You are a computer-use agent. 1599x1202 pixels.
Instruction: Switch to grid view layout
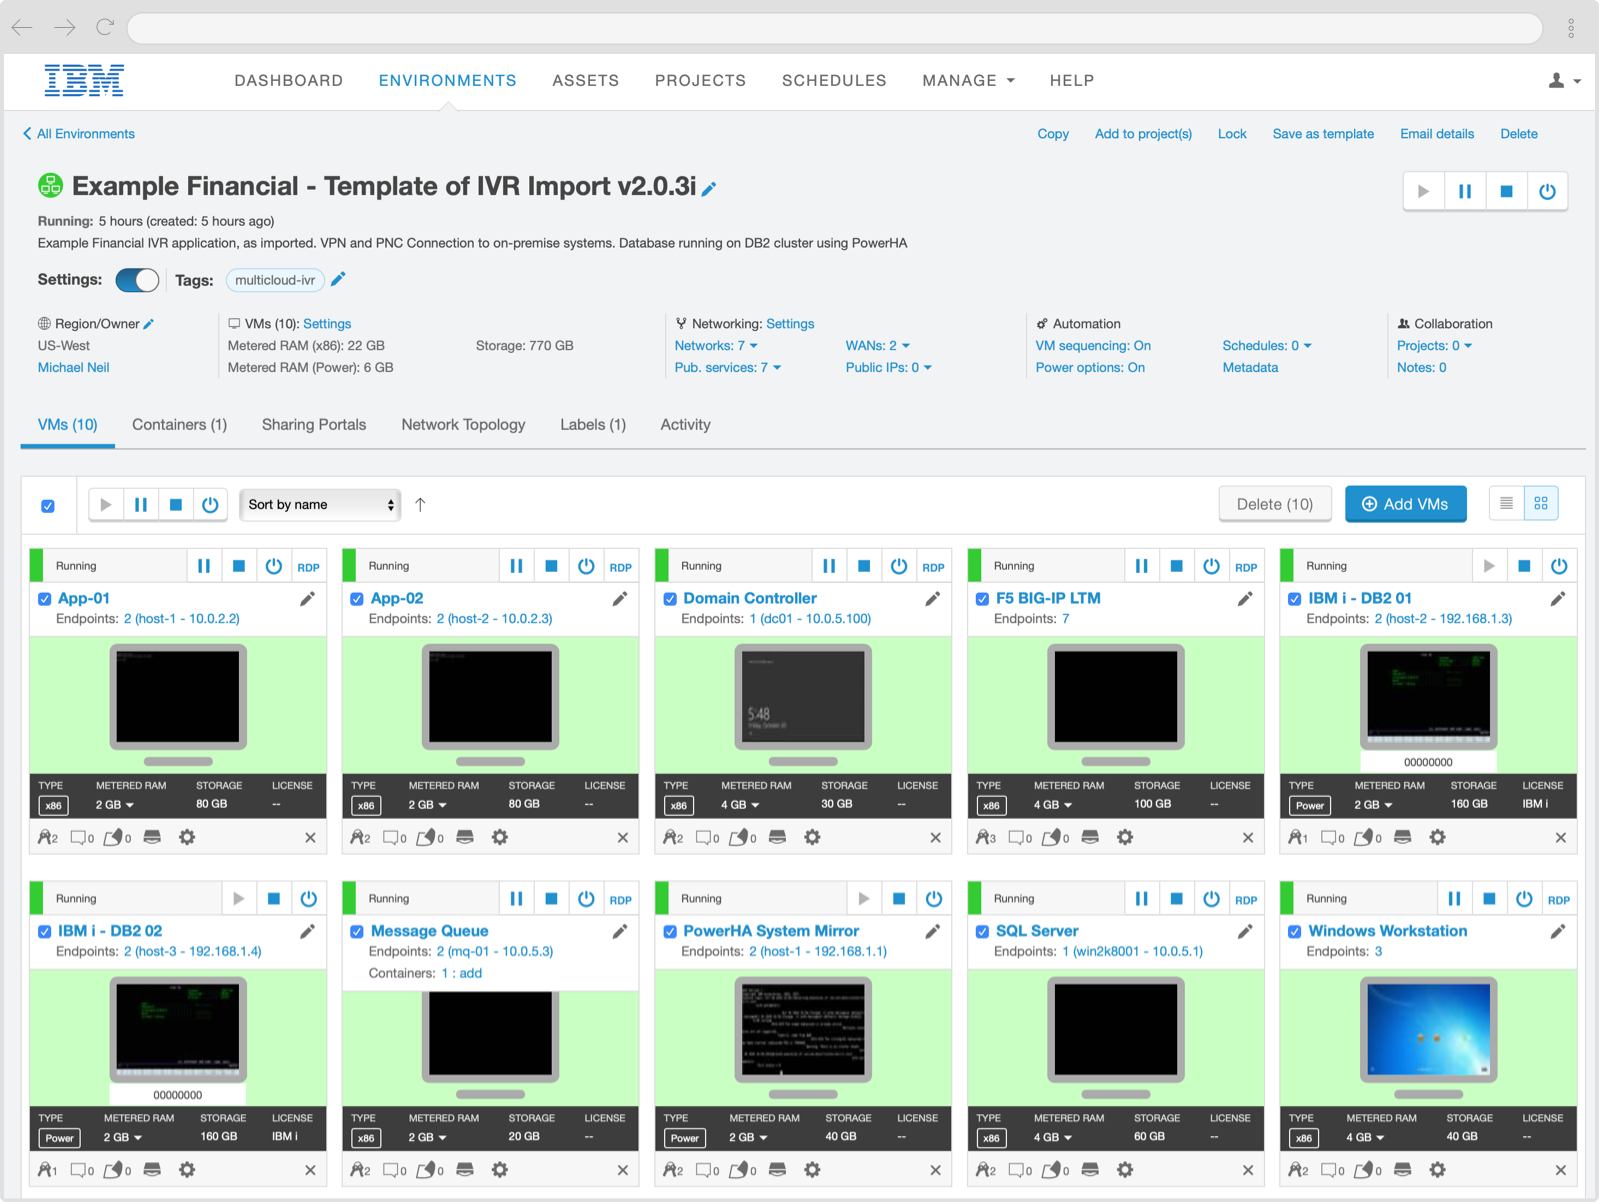point(1541,504)
